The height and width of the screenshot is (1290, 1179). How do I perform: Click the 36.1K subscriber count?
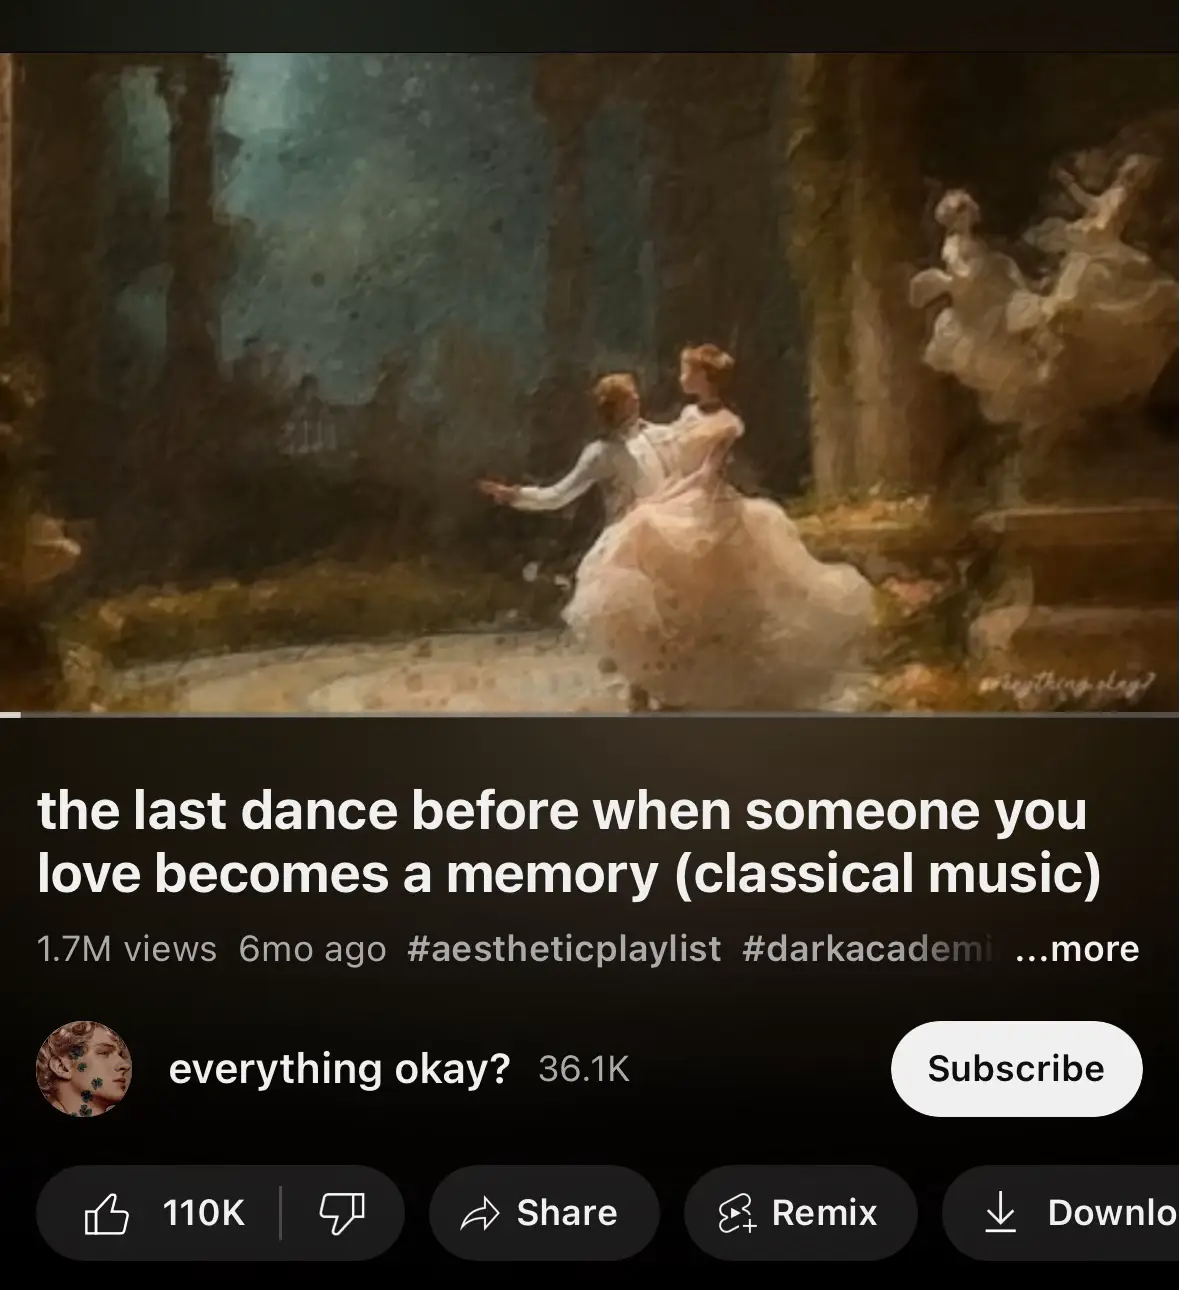584,1069
